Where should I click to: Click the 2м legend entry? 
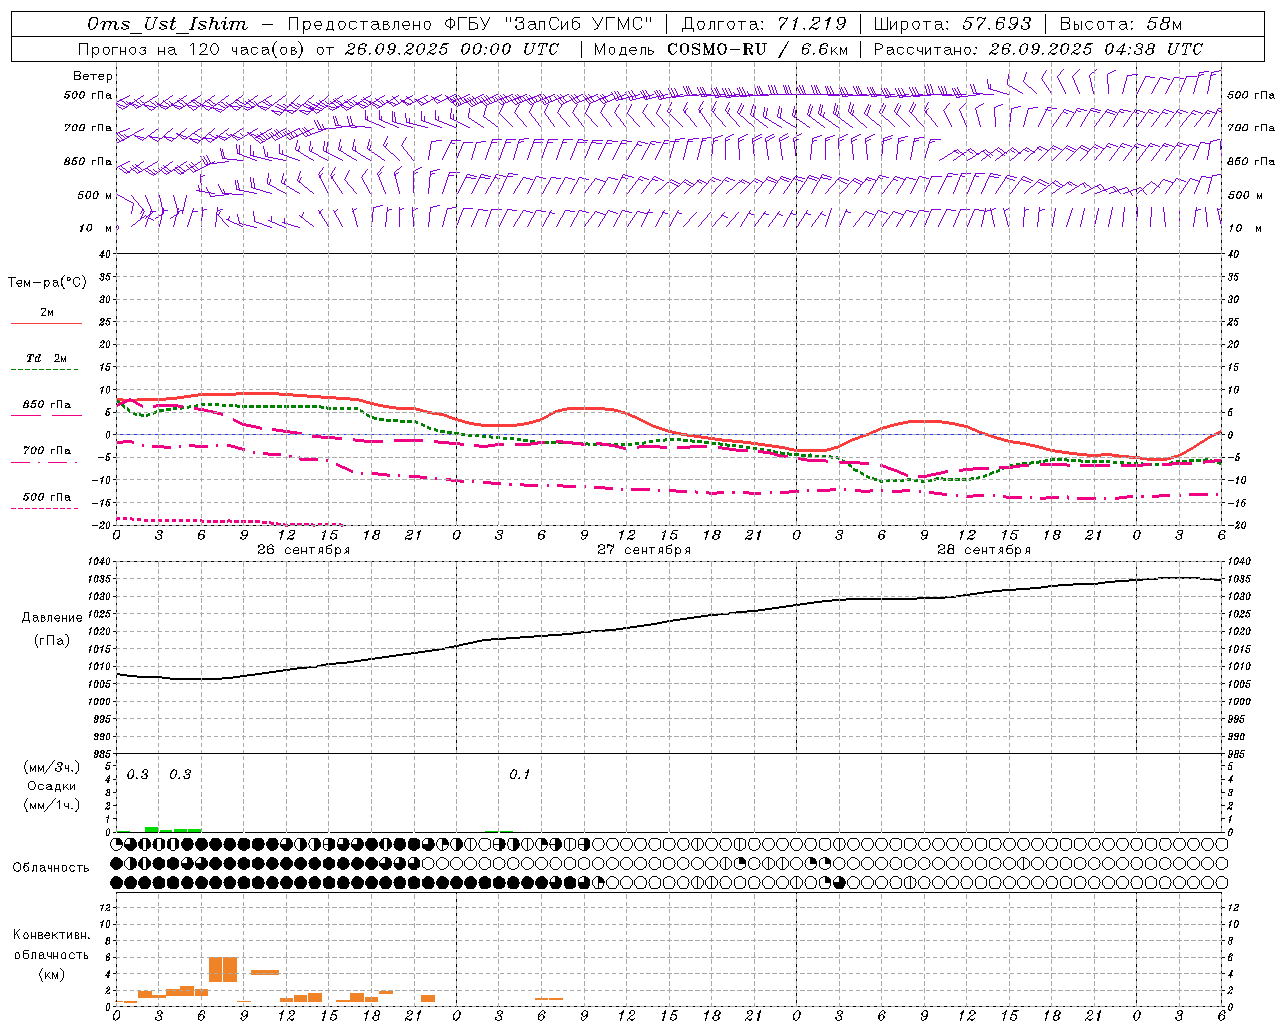click(47, 313)
